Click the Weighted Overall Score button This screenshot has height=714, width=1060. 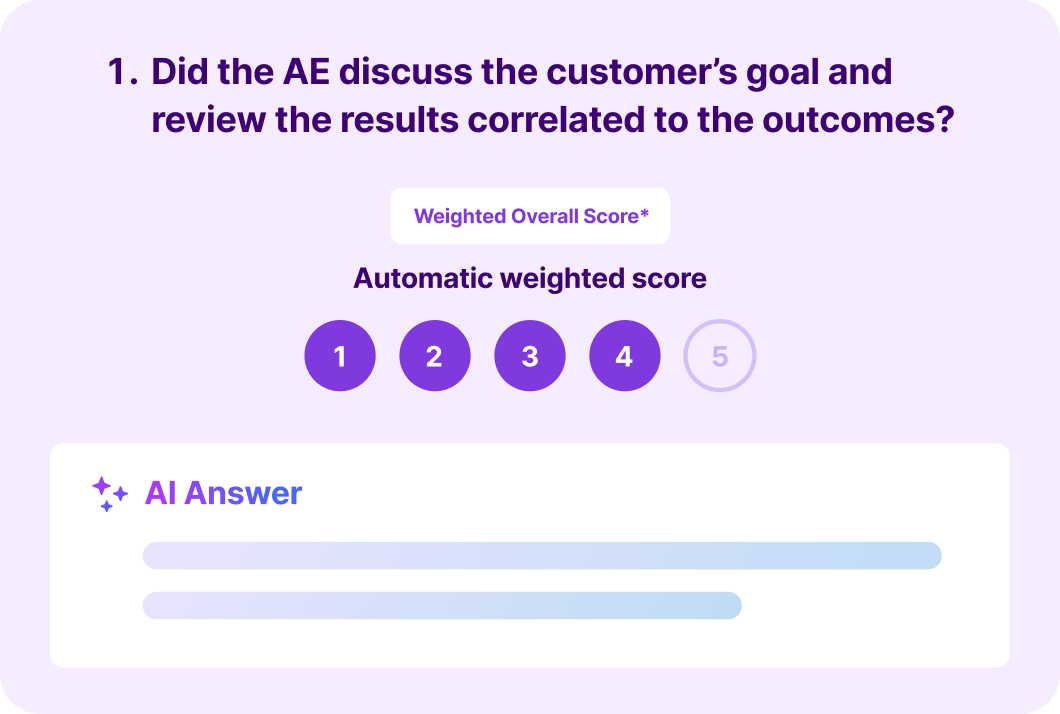[x=530, y=216]
